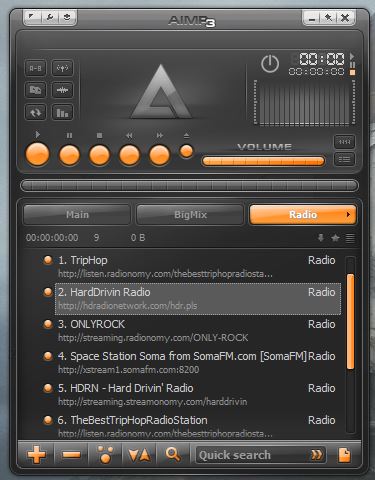This screenshot has width=375, height=480.
Task: Open the main menu arrow in title bar
Action: tap(32, 17)
